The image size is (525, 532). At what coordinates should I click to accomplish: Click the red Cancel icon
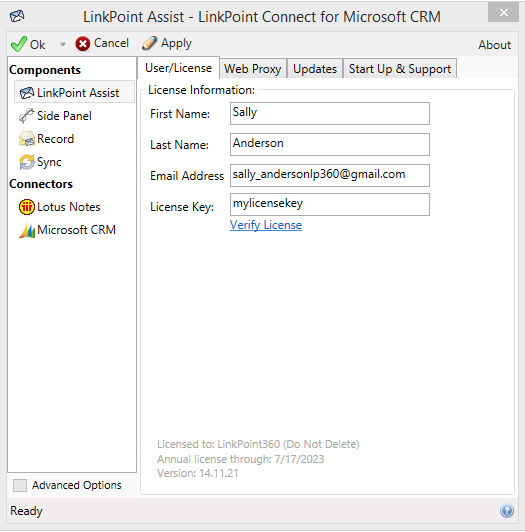click(x=82, y=44)
